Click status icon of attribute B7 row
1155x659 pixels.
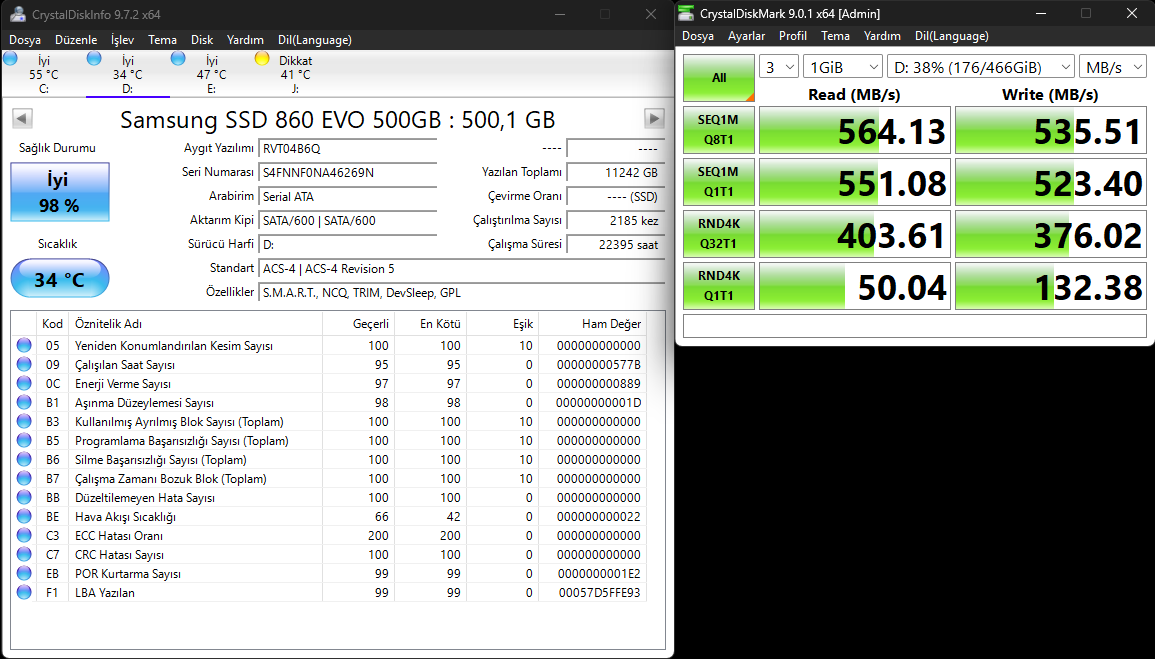[24, 479]
